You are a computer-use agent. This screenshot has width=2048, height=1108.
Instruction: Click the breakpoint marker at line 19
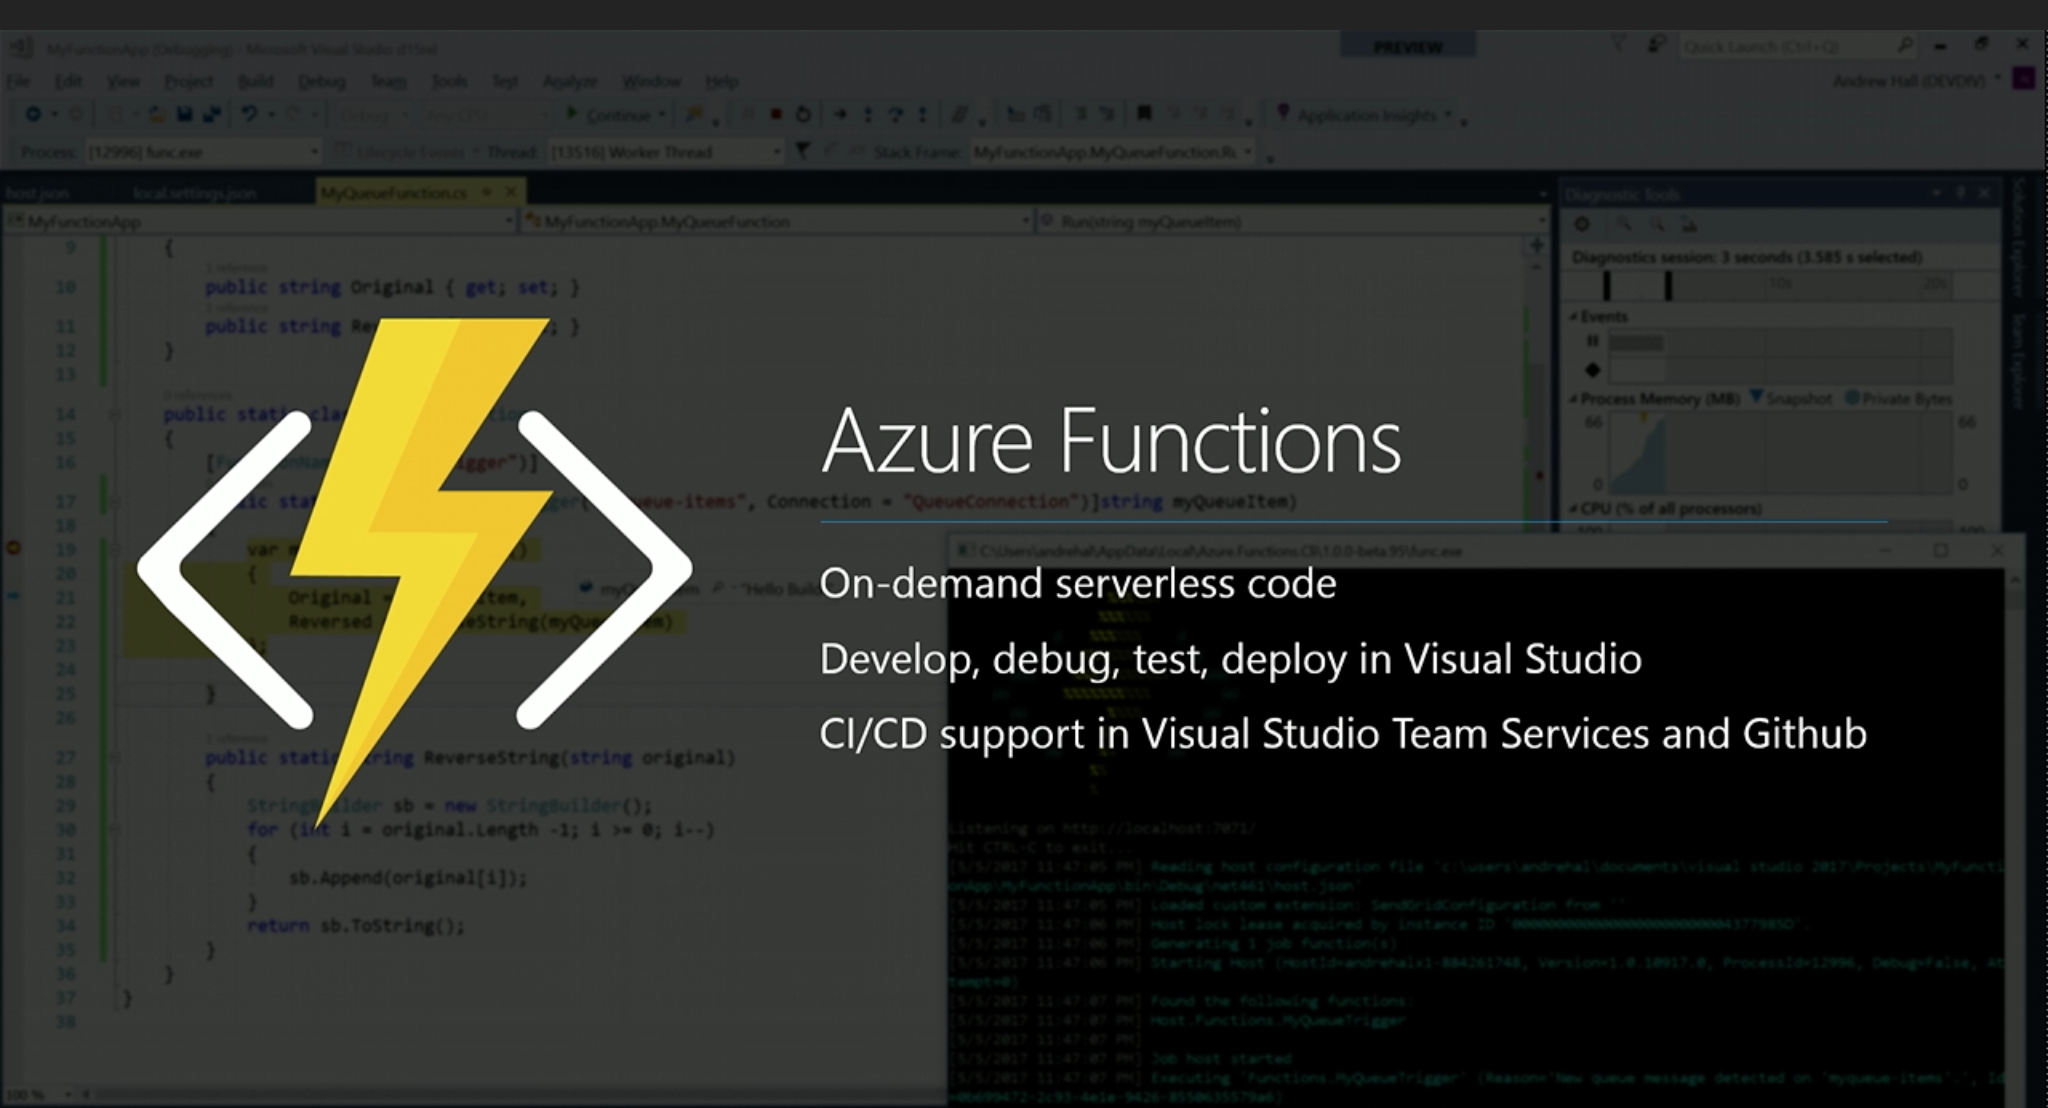14,547
